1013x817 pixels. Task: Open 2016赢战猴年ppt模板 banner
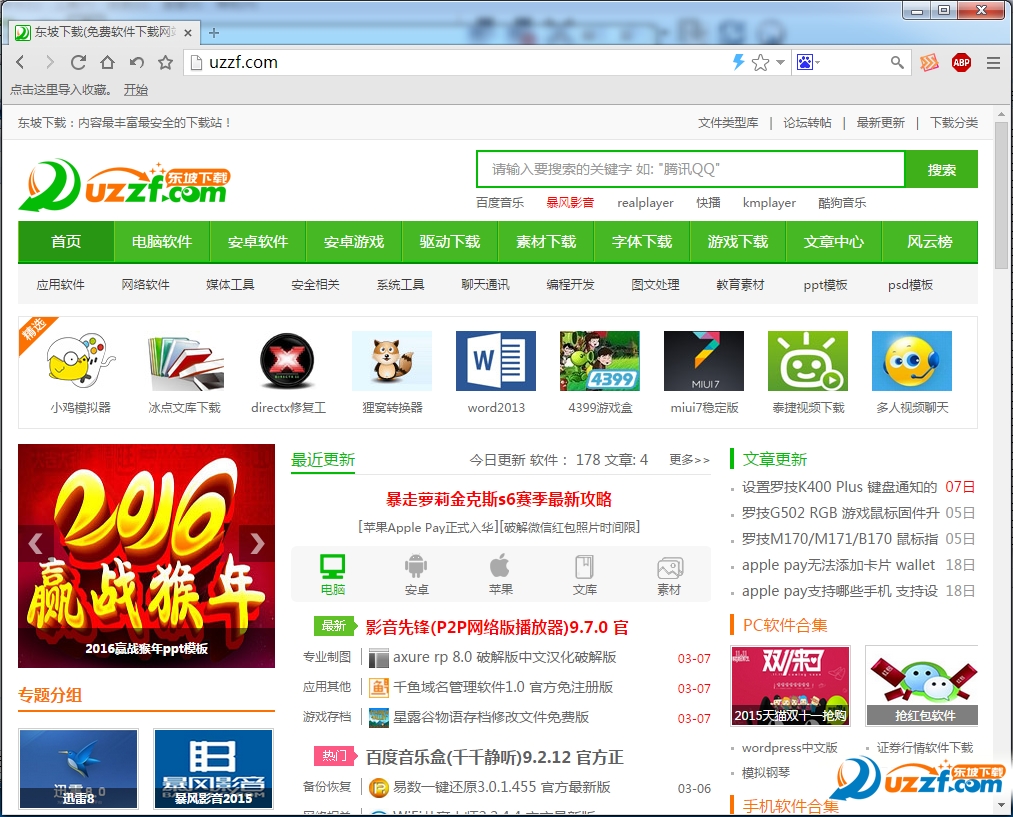pyautogui.click(x=147, y=555)
